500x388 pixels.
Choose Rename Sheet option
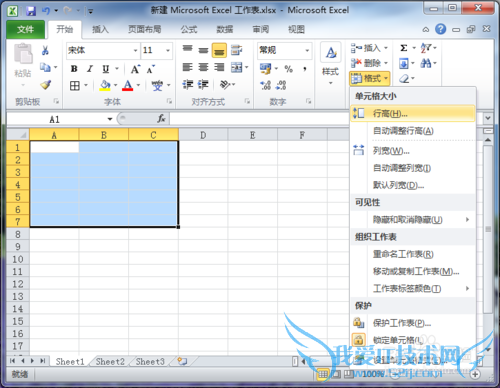(x=413, y=254)
